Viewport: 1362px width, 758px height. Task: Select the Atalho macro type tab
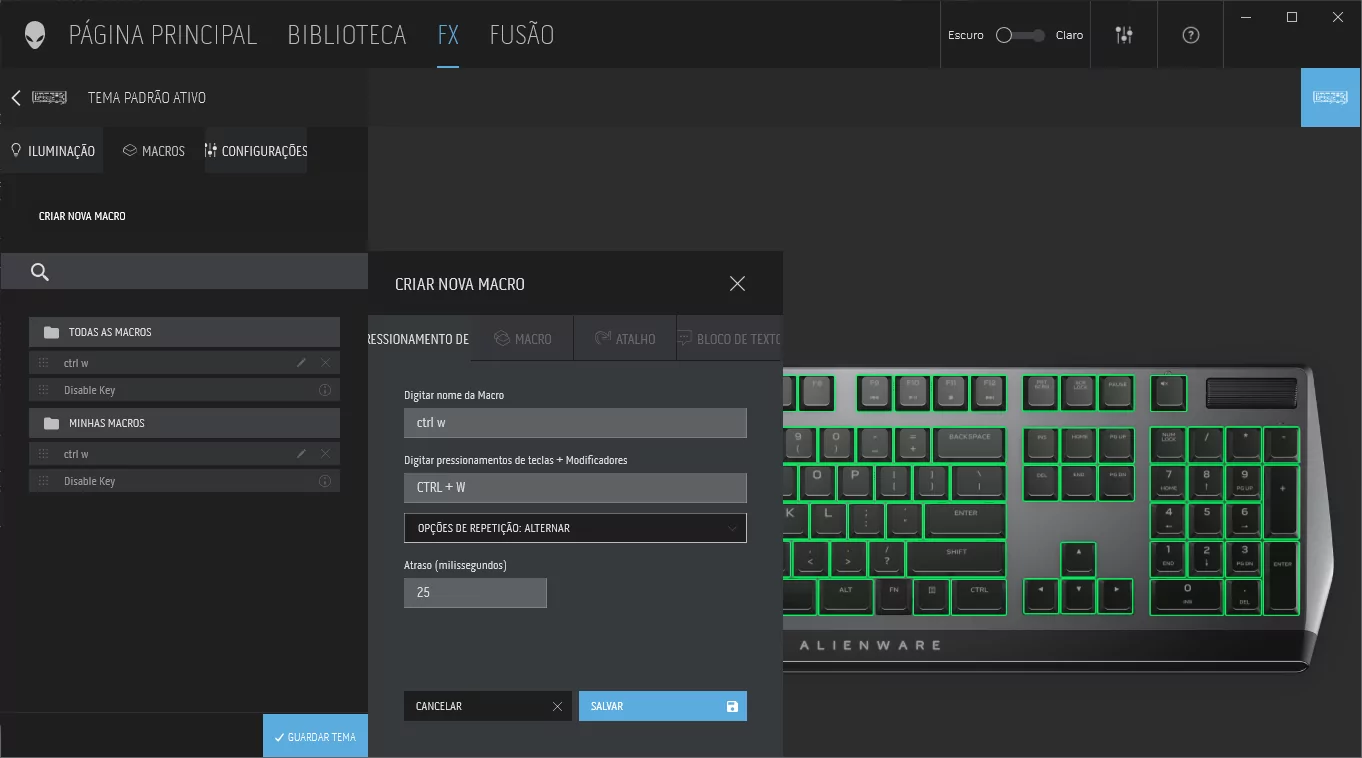pos(625,339)
